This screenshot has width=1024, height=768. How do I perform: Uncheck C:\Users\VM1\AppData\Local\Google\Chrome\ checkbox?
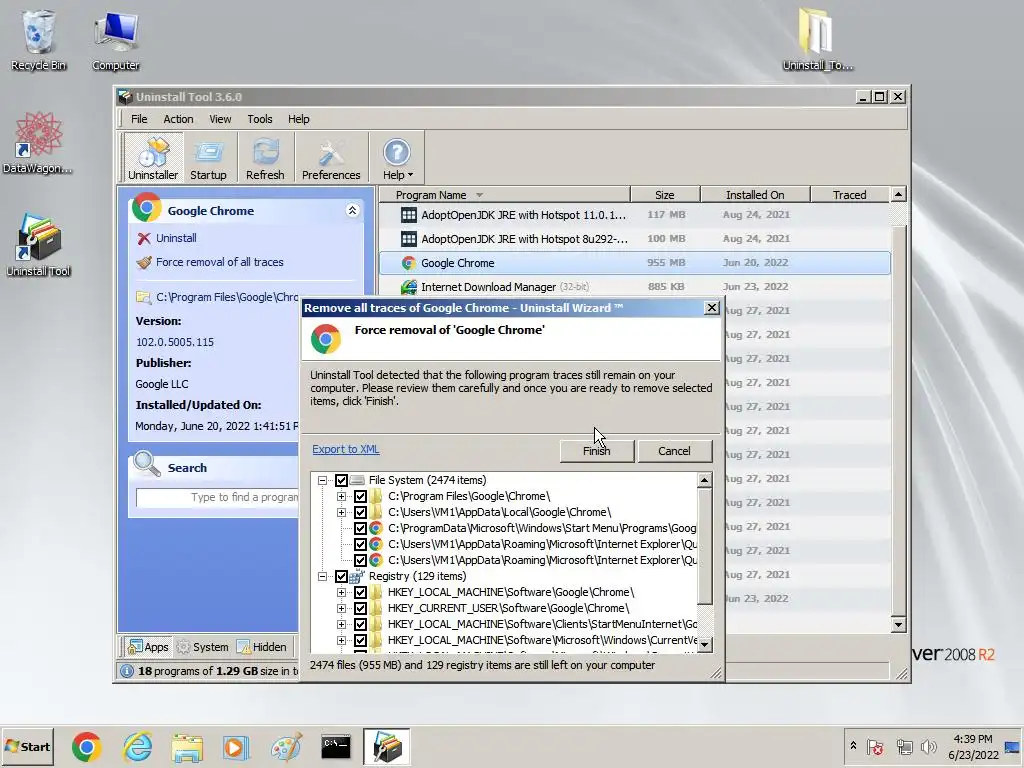tap(360, 512)
